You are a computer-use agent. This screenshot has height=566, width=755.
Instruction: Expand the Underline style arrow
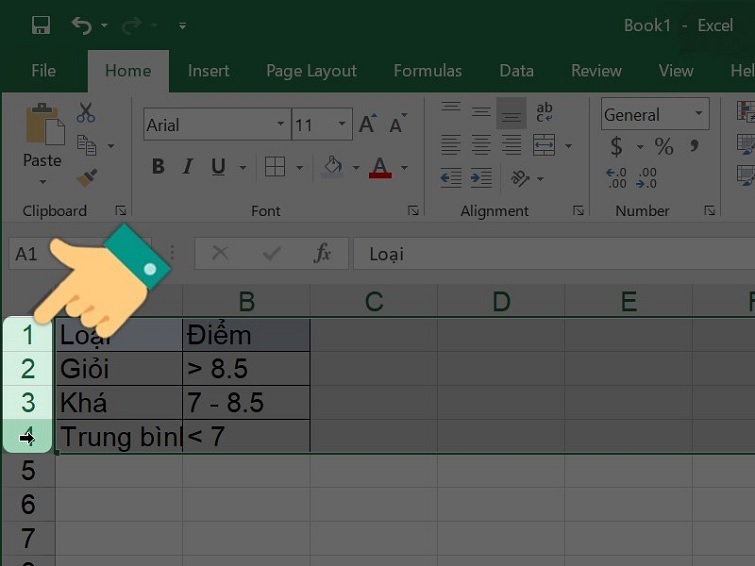pos(243,168)
